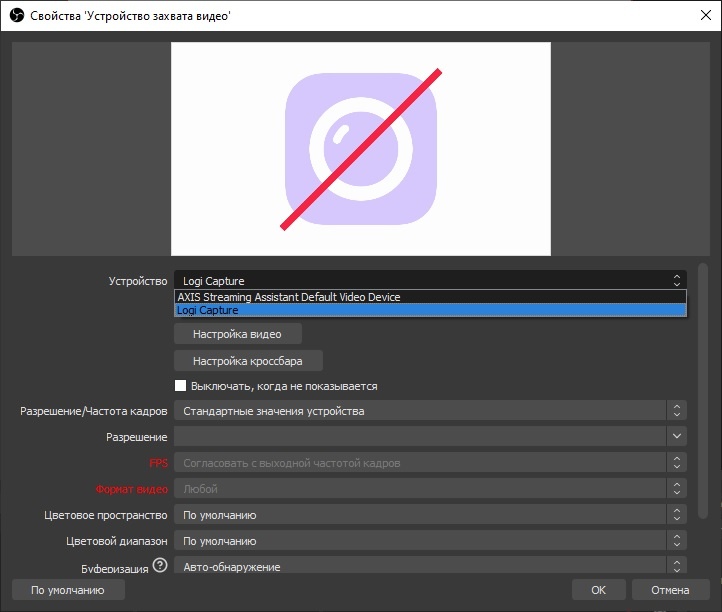Click the properties panel vertical scrollbar
The height and width of the screenshot is (612, 722).
pyautogui.click(x=702, y=391)
